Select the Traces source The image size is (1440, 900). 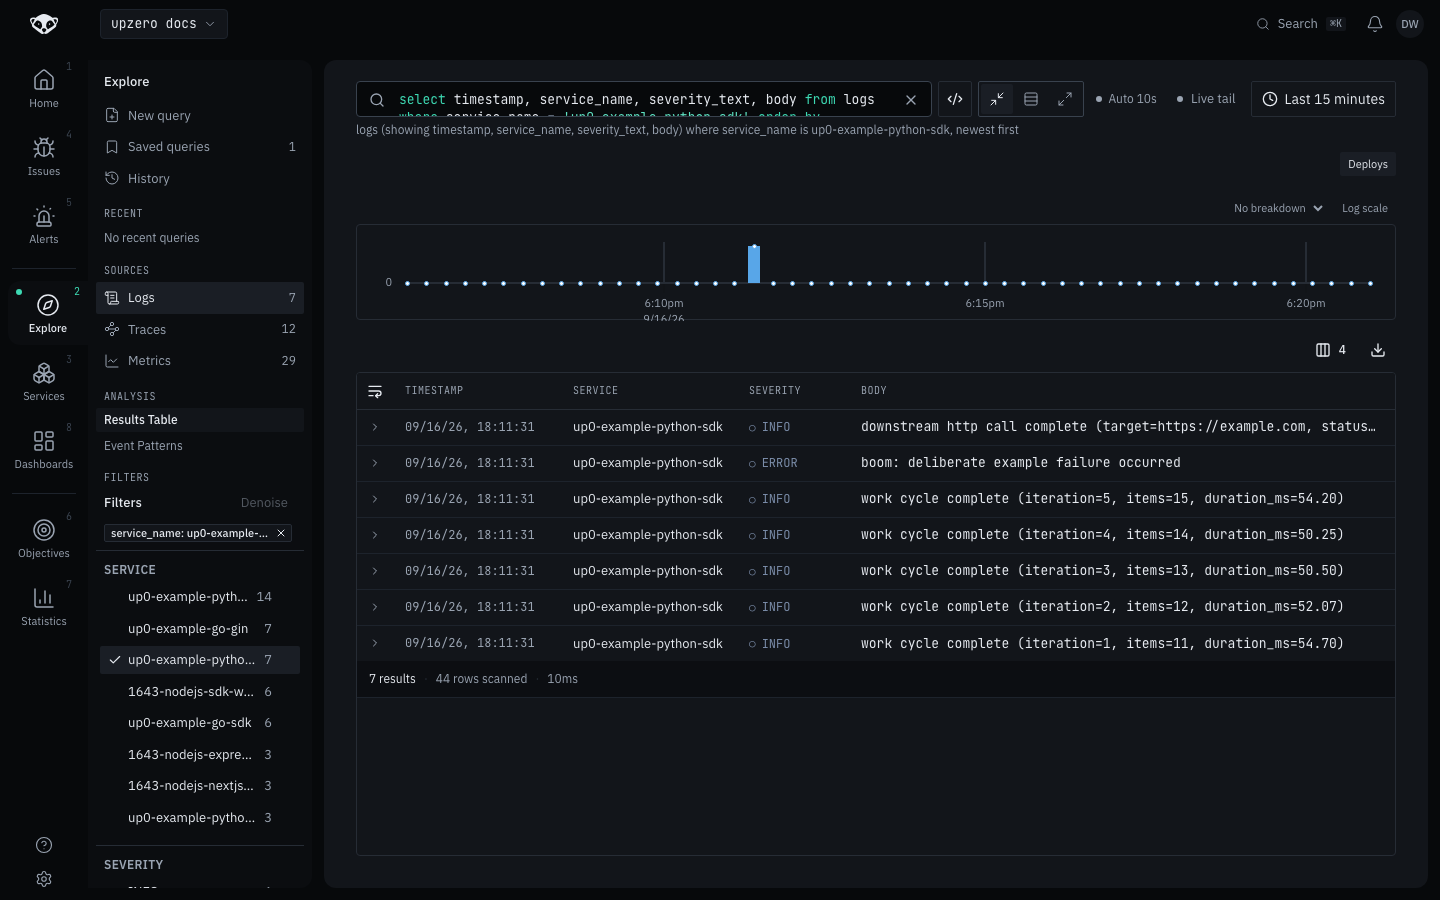click(200, 329)
